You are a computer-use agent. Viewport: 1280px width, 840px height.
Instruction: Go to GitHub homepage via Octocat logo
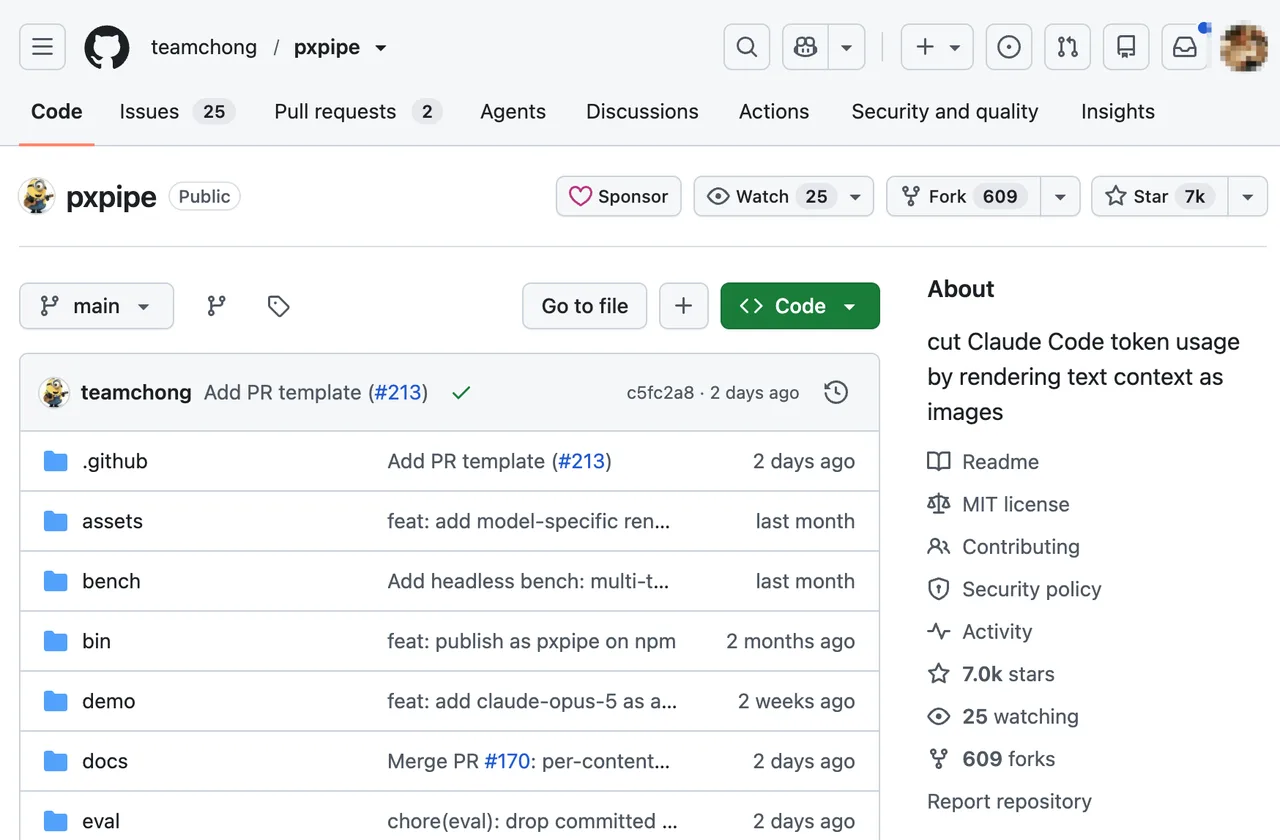click(107, 47)
